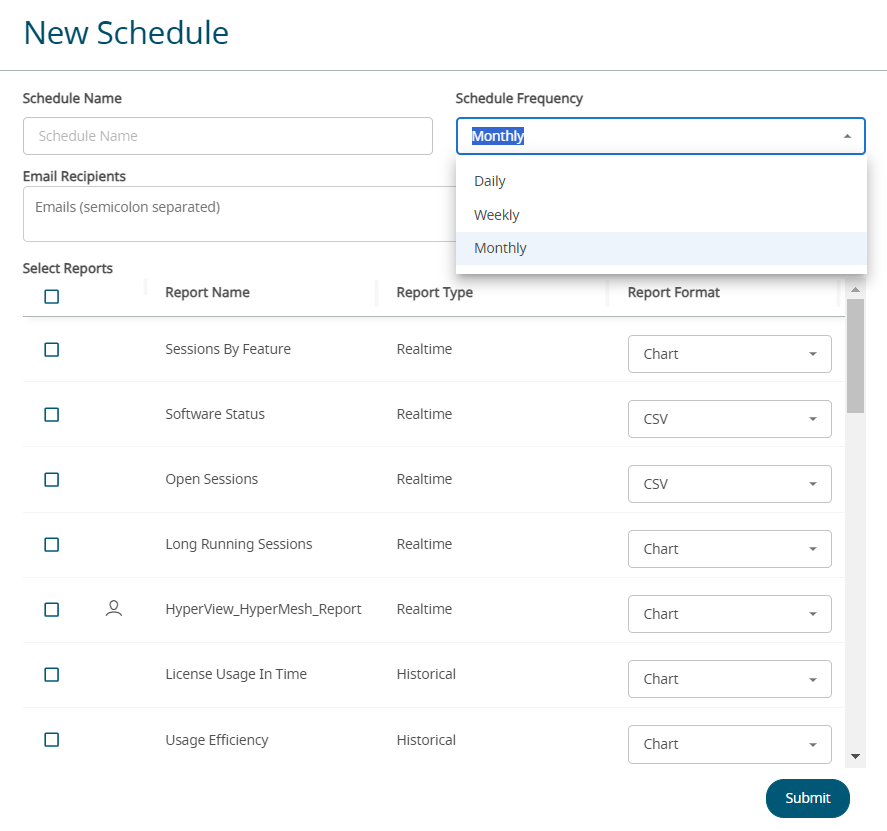Expand the Software Status CSV format dropdown
Image resolution: width=887 pixels, height=831 pixels.
coord(729,419)
